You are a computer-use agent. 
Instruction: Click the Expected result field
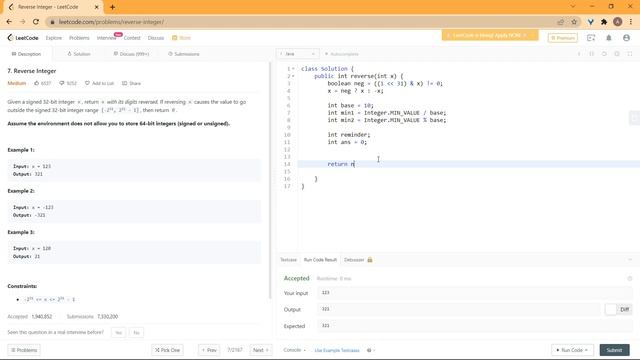(x=475, y=326)
